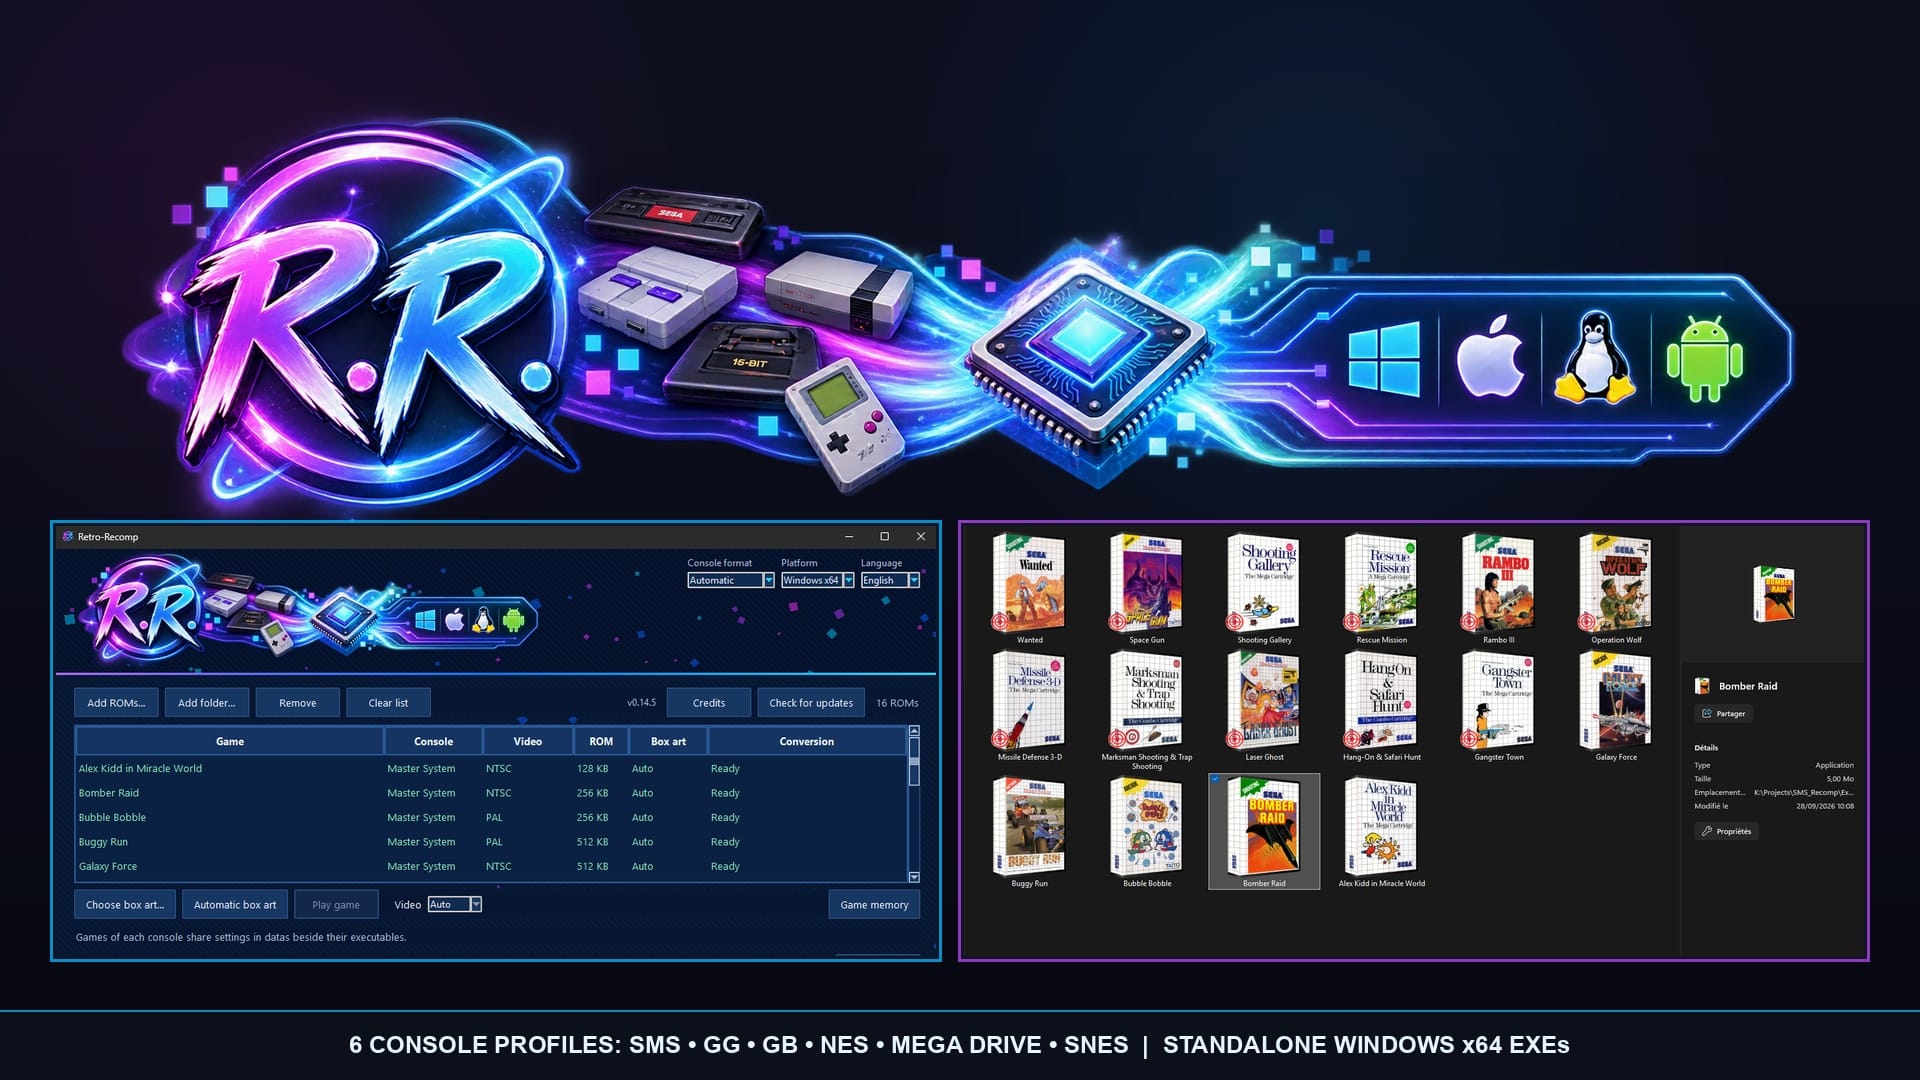Click the Add folder... button
The image size is (1920, 1080).
(207, 703)
